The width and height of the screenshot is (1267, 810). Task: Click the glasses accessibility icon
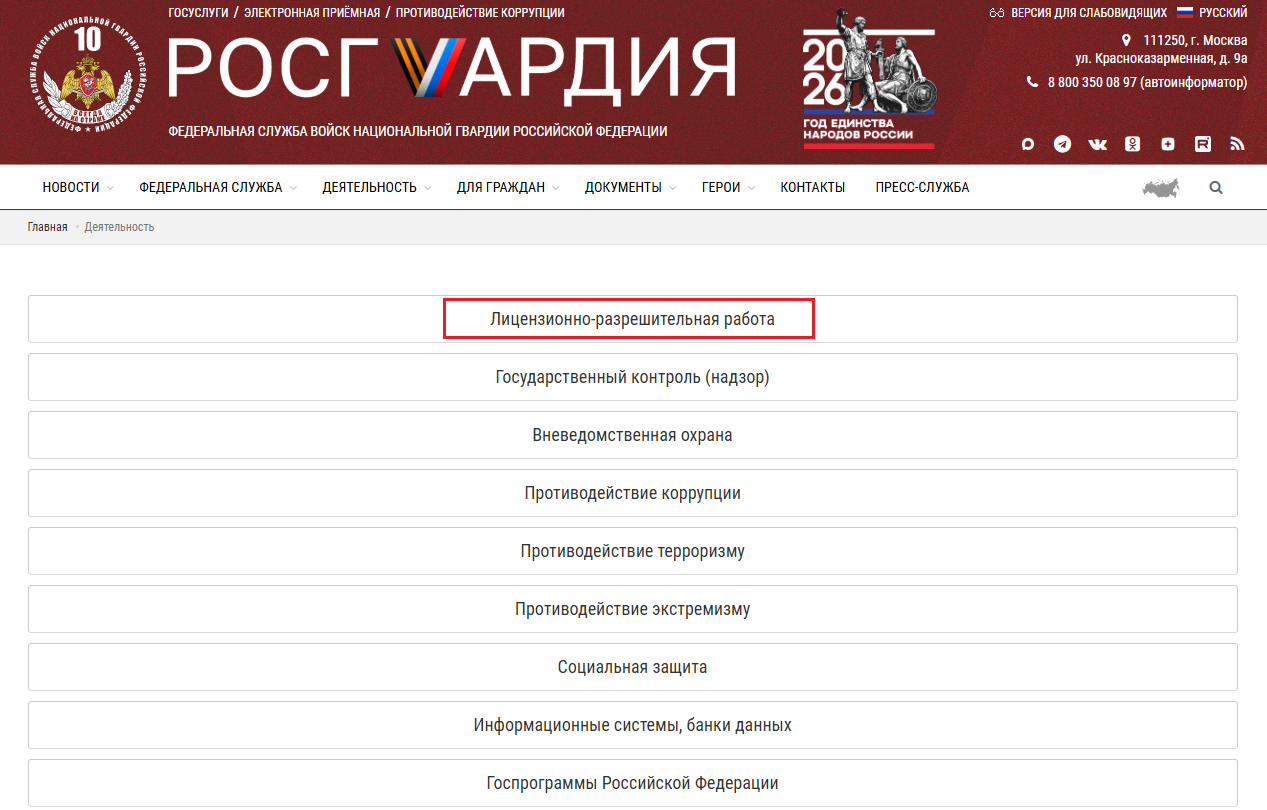tap(996, 13)
